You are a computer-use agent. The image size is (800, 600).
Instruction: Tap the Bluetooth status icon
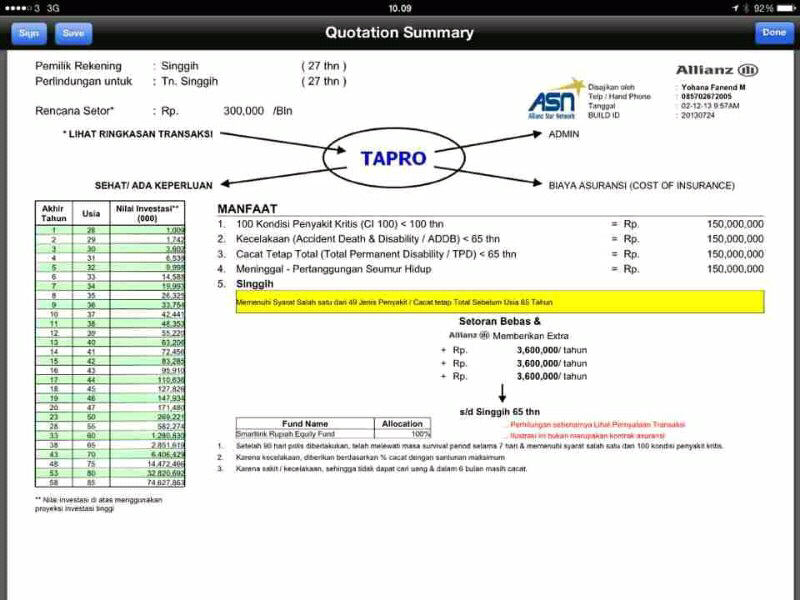pyautogui.click(x=746, y=8)
